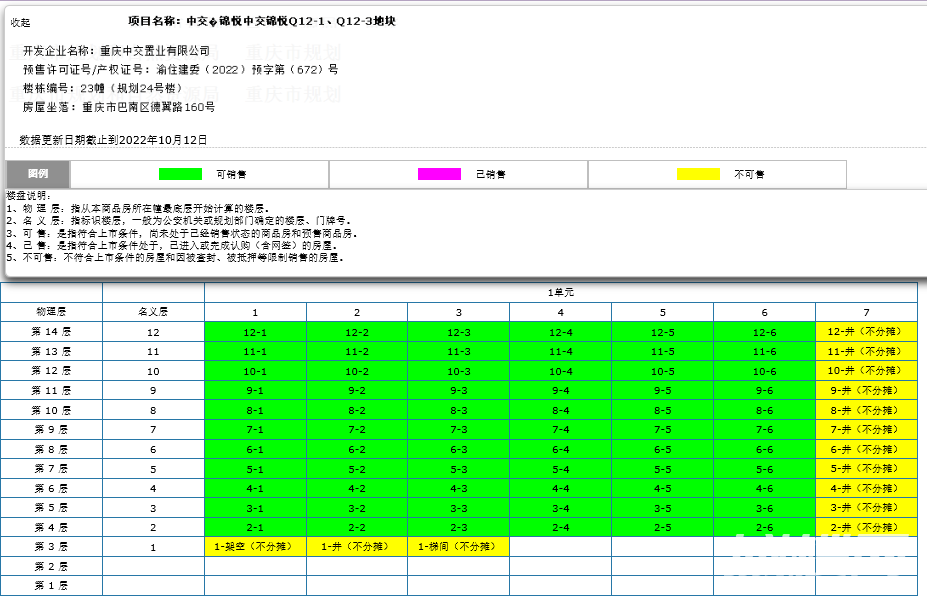The image size is (927, 601).
Task: Open unit 10-1 cell
Action: coord(255,371)
